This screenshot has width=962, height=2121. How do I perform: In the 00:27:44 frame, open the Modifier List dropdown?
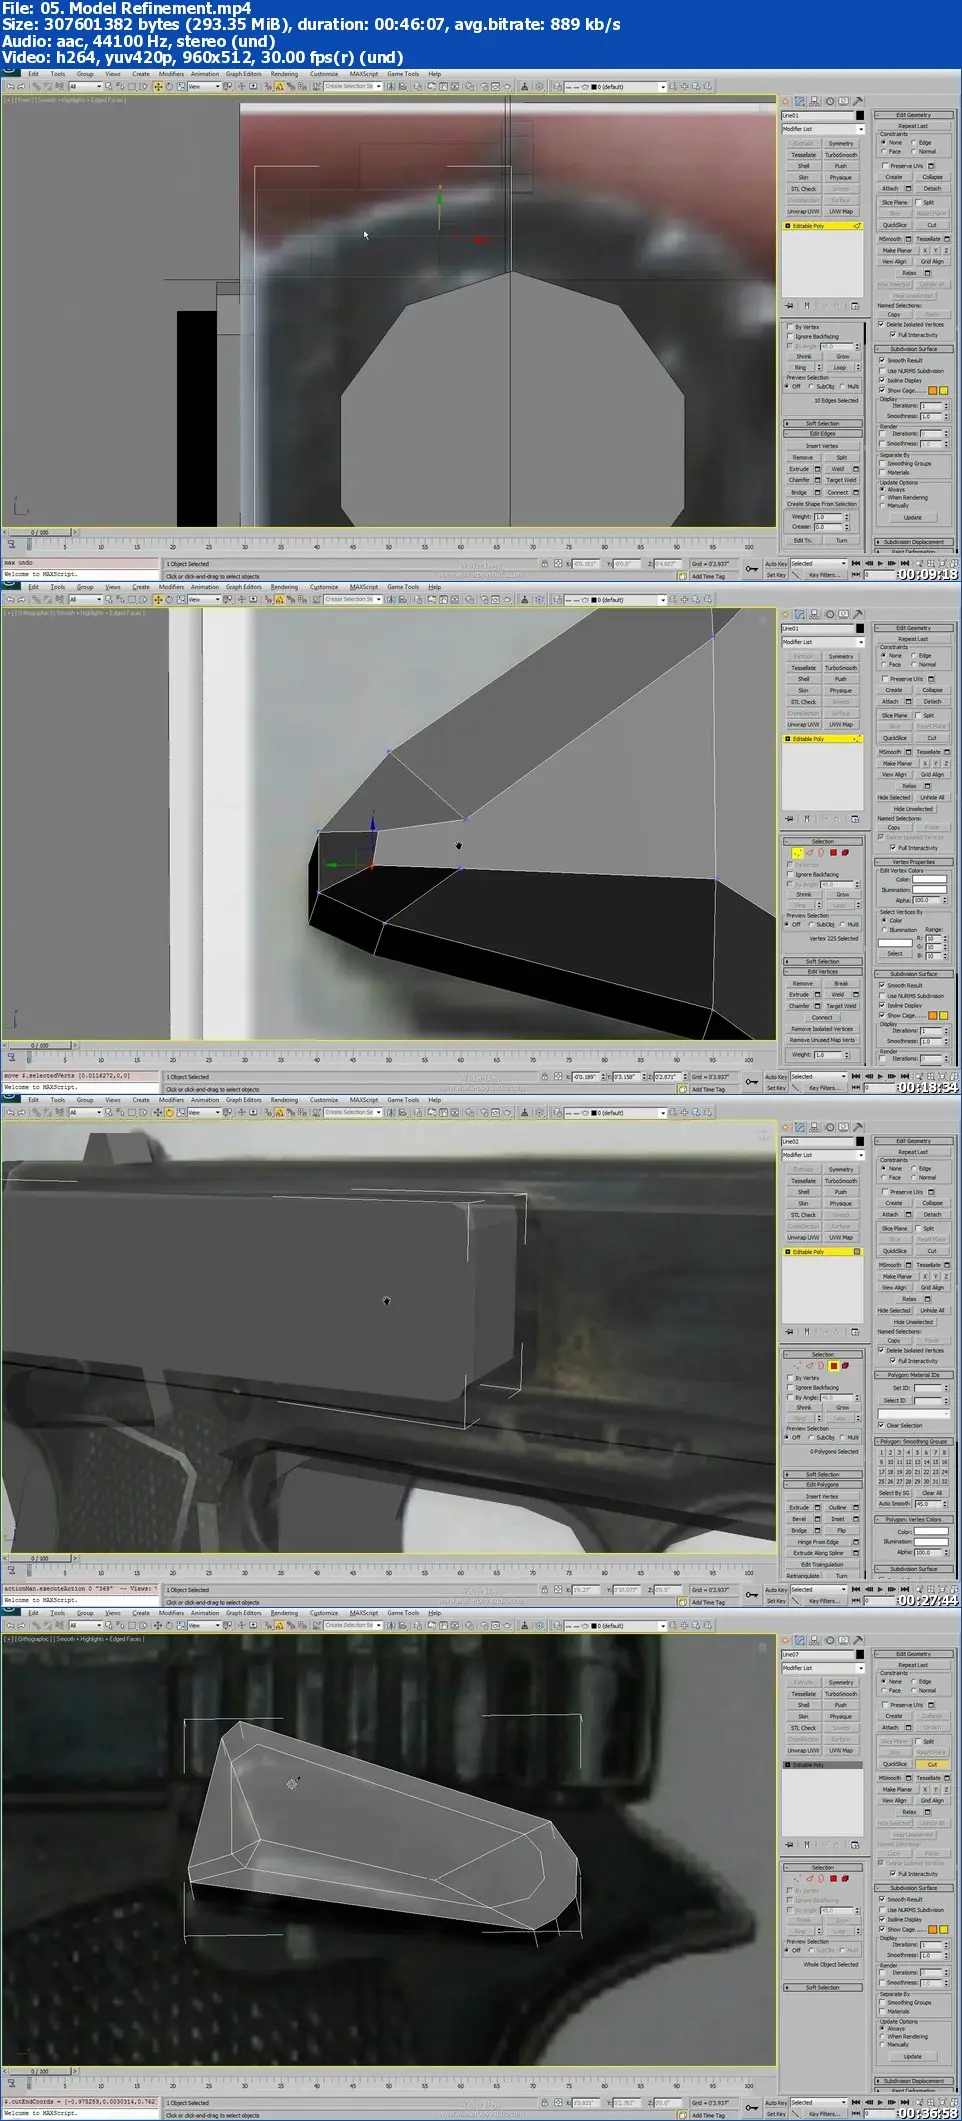[822, 1155]
